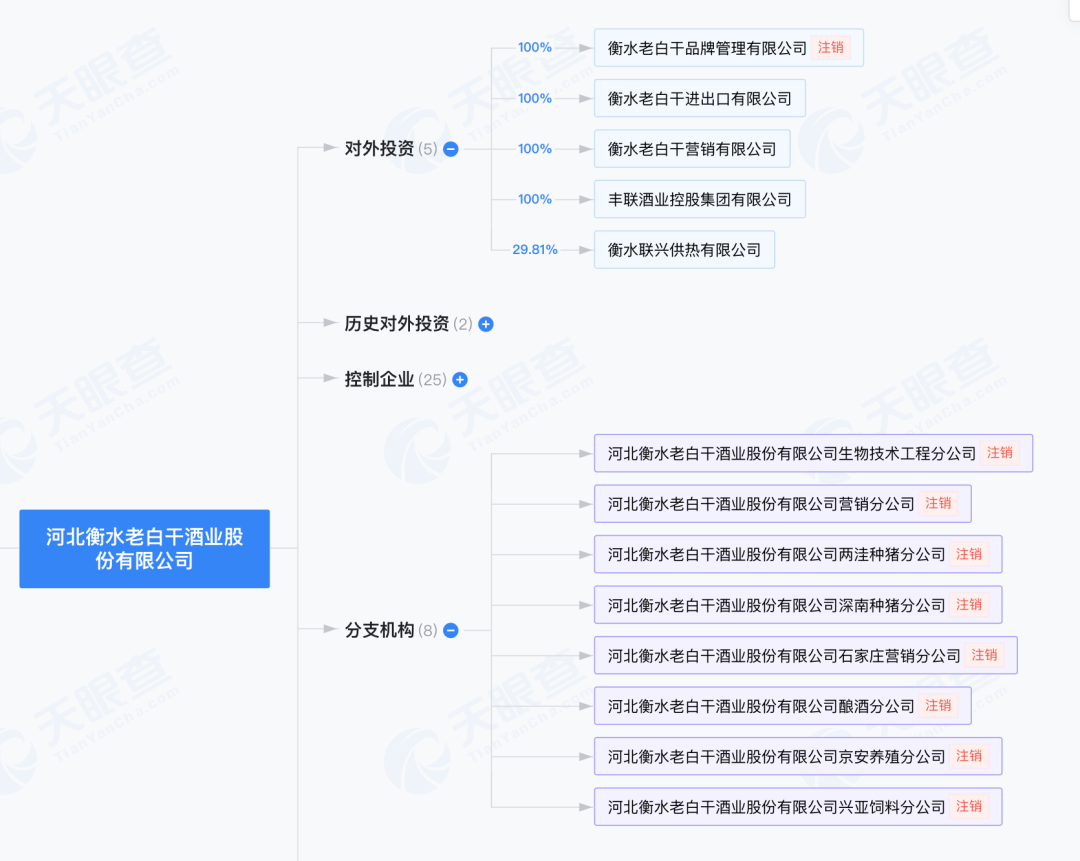The image size is (1080, 861).
Task: Click 注销 tag on 兴亚饲料分公司
Action: [x=969, y=806]
